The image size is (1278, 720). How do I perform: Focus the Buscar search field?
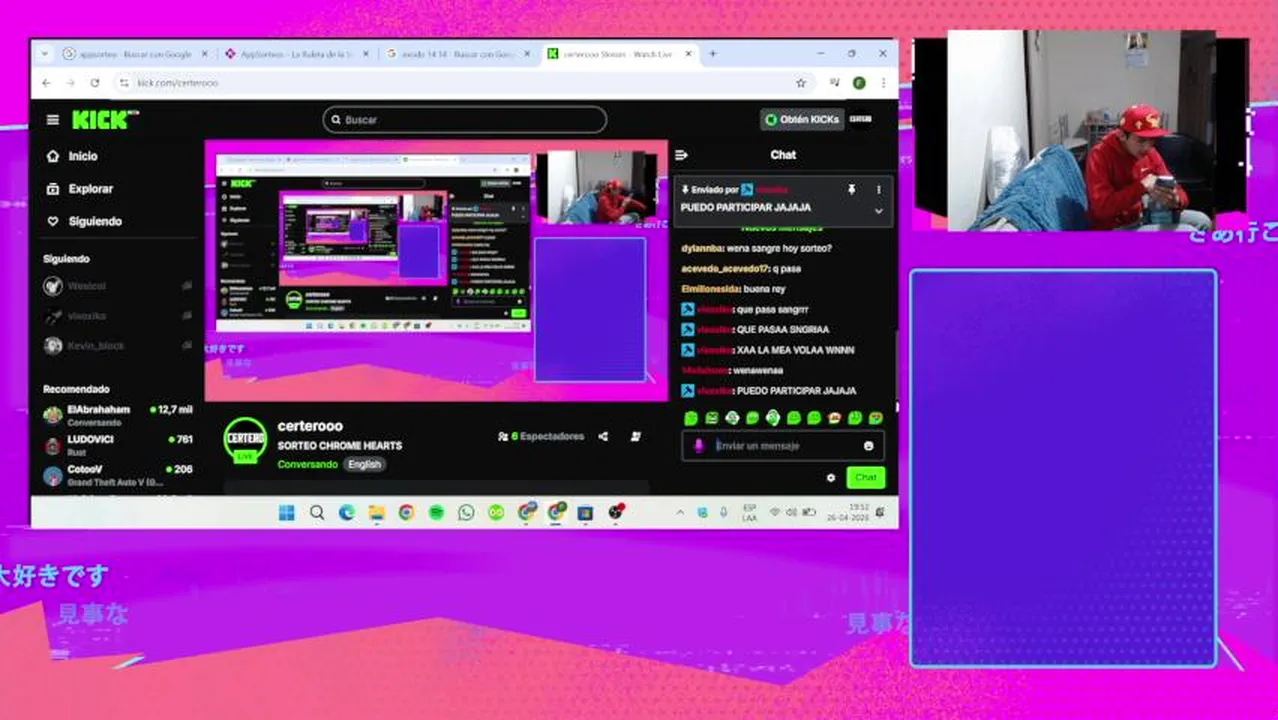coord(464,120)
